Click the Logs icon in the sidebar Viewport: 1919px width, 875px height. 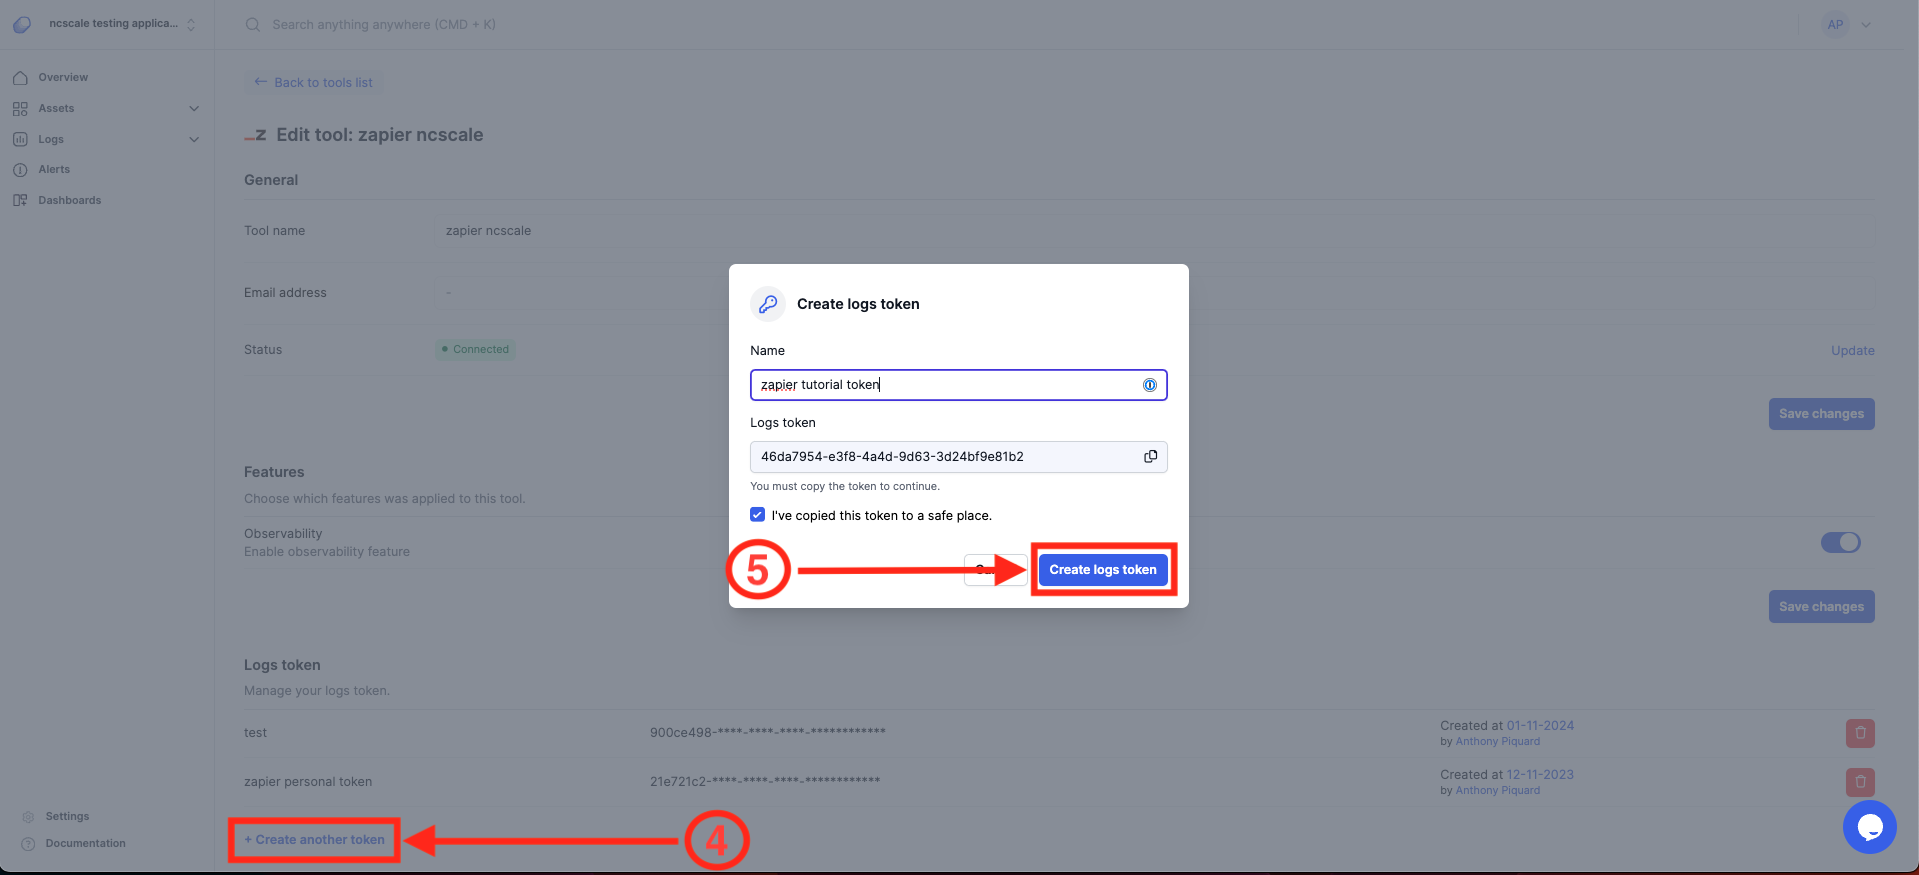[20, 139]
